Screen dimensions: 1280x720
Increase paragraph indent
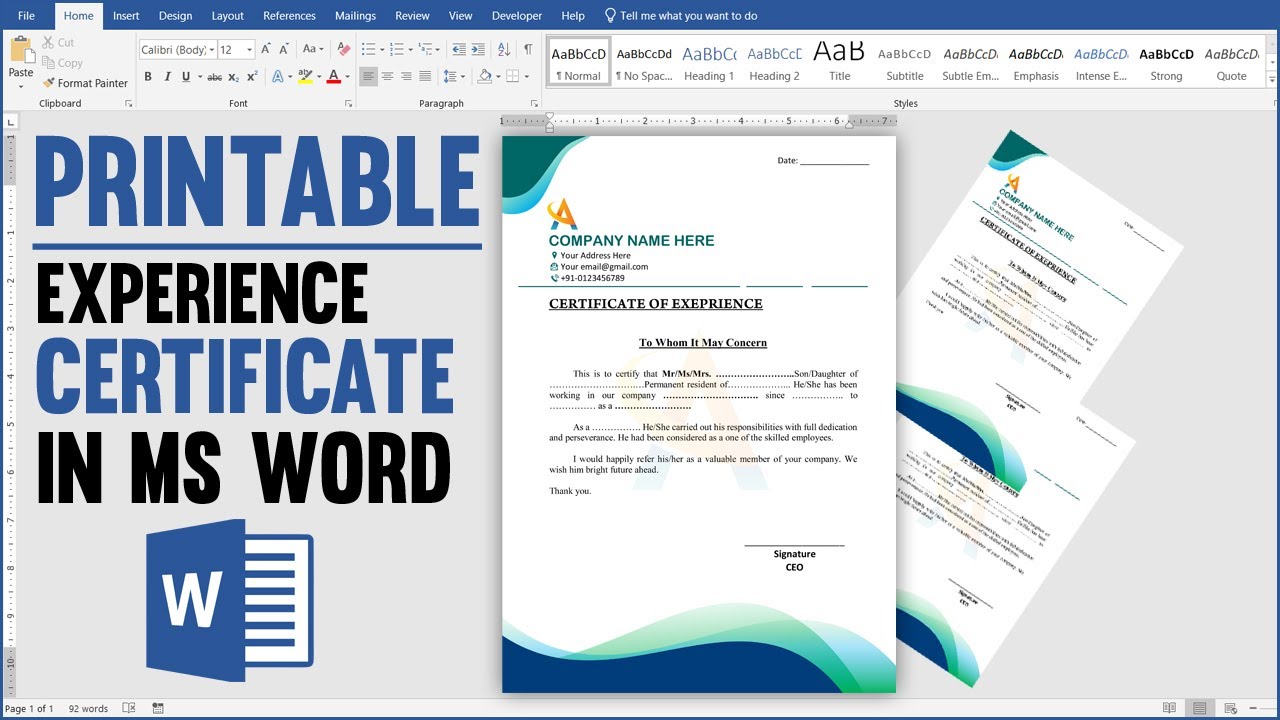[x=480, y=49]
